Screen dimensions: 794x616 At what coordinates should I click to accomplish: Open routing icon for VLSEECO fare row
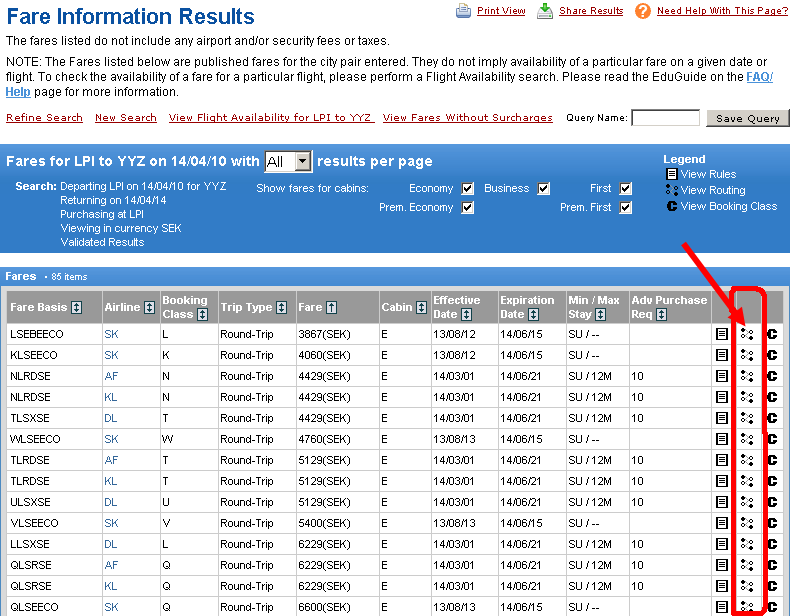[746, 523]
